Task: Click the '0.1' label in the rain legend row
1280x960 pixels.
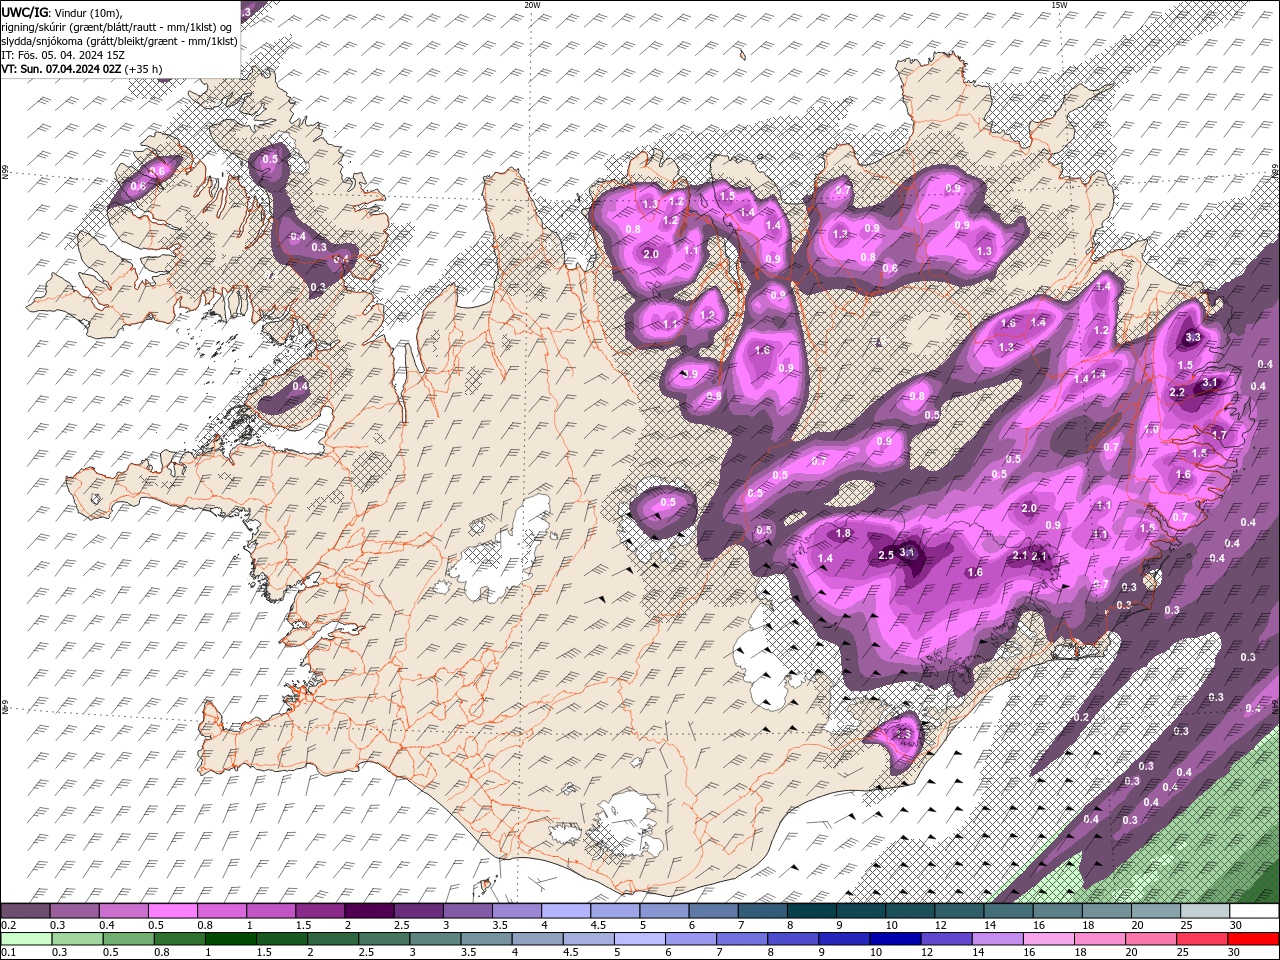Action: tap(8, 953)
